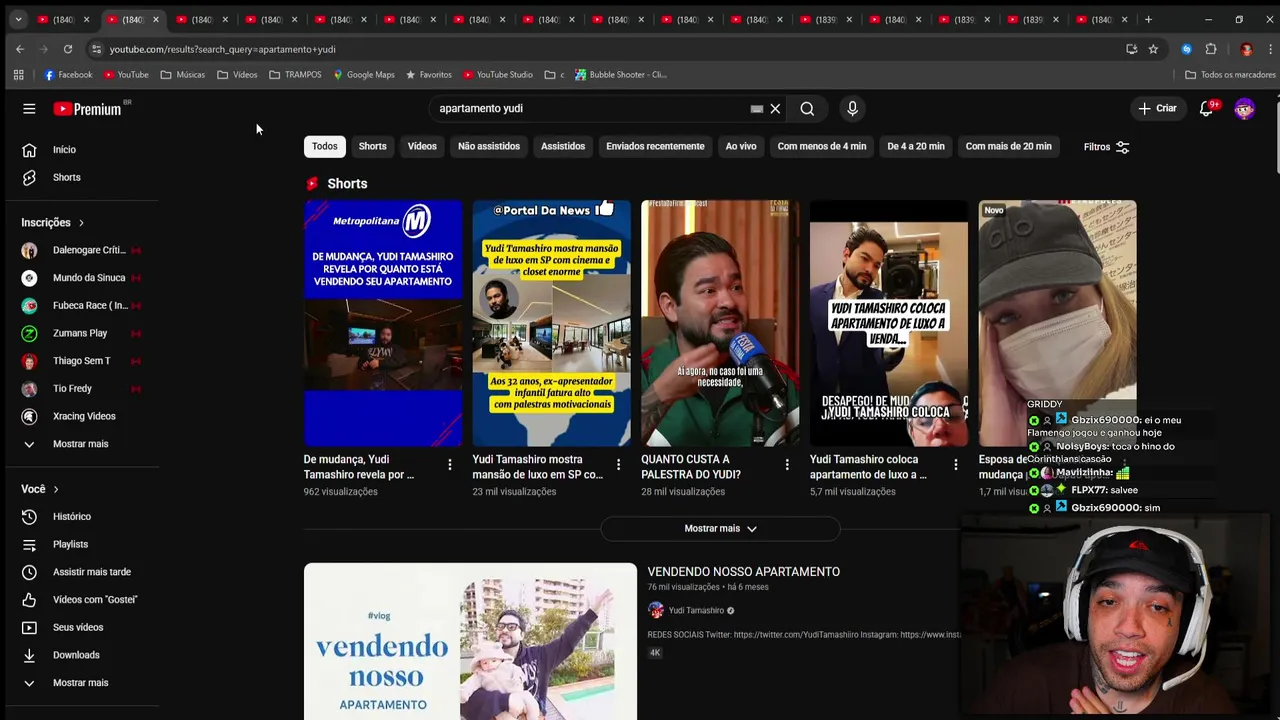Open the Músicas bookmark folder
This screenshot has height=720, width=1280.
pyautogui.click(x=183, y=75)
